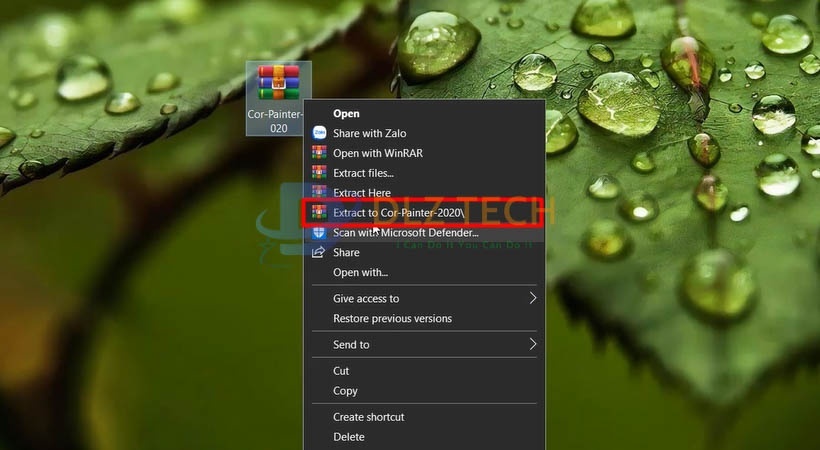The width and height of the screenshot is (820, 450).
Task: Open the Send to submenu
Action: 424,344
